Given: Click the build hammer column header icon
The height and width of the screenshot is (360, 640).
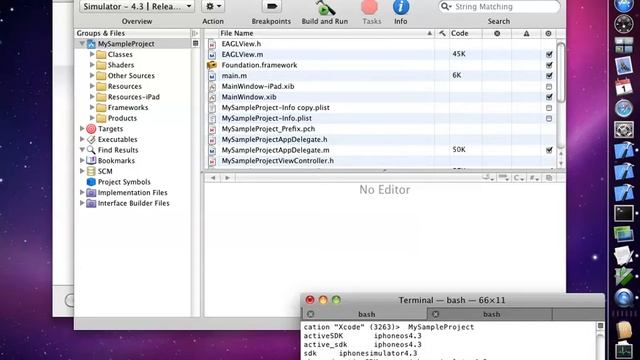Looking at the screenshot, I should [442, 33].
